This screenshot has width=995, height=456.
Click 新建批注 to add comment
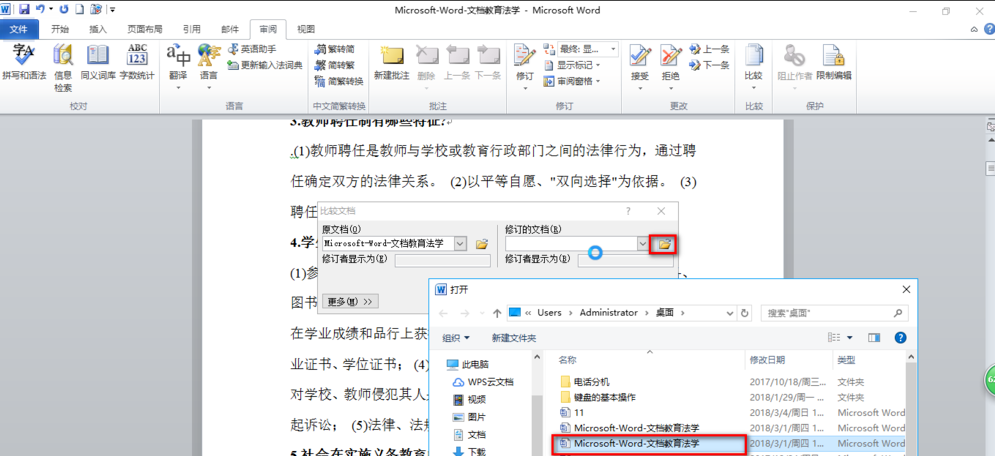coord(392,62)
